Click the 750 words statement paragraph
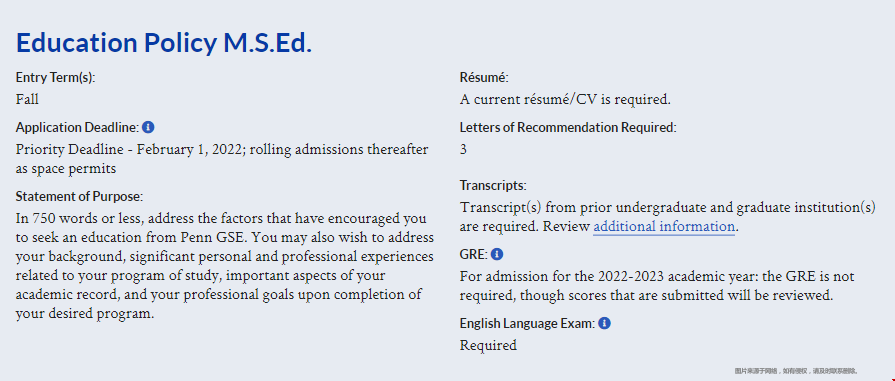The width and height of the screenshot is (895, 381). click(225, 266)
